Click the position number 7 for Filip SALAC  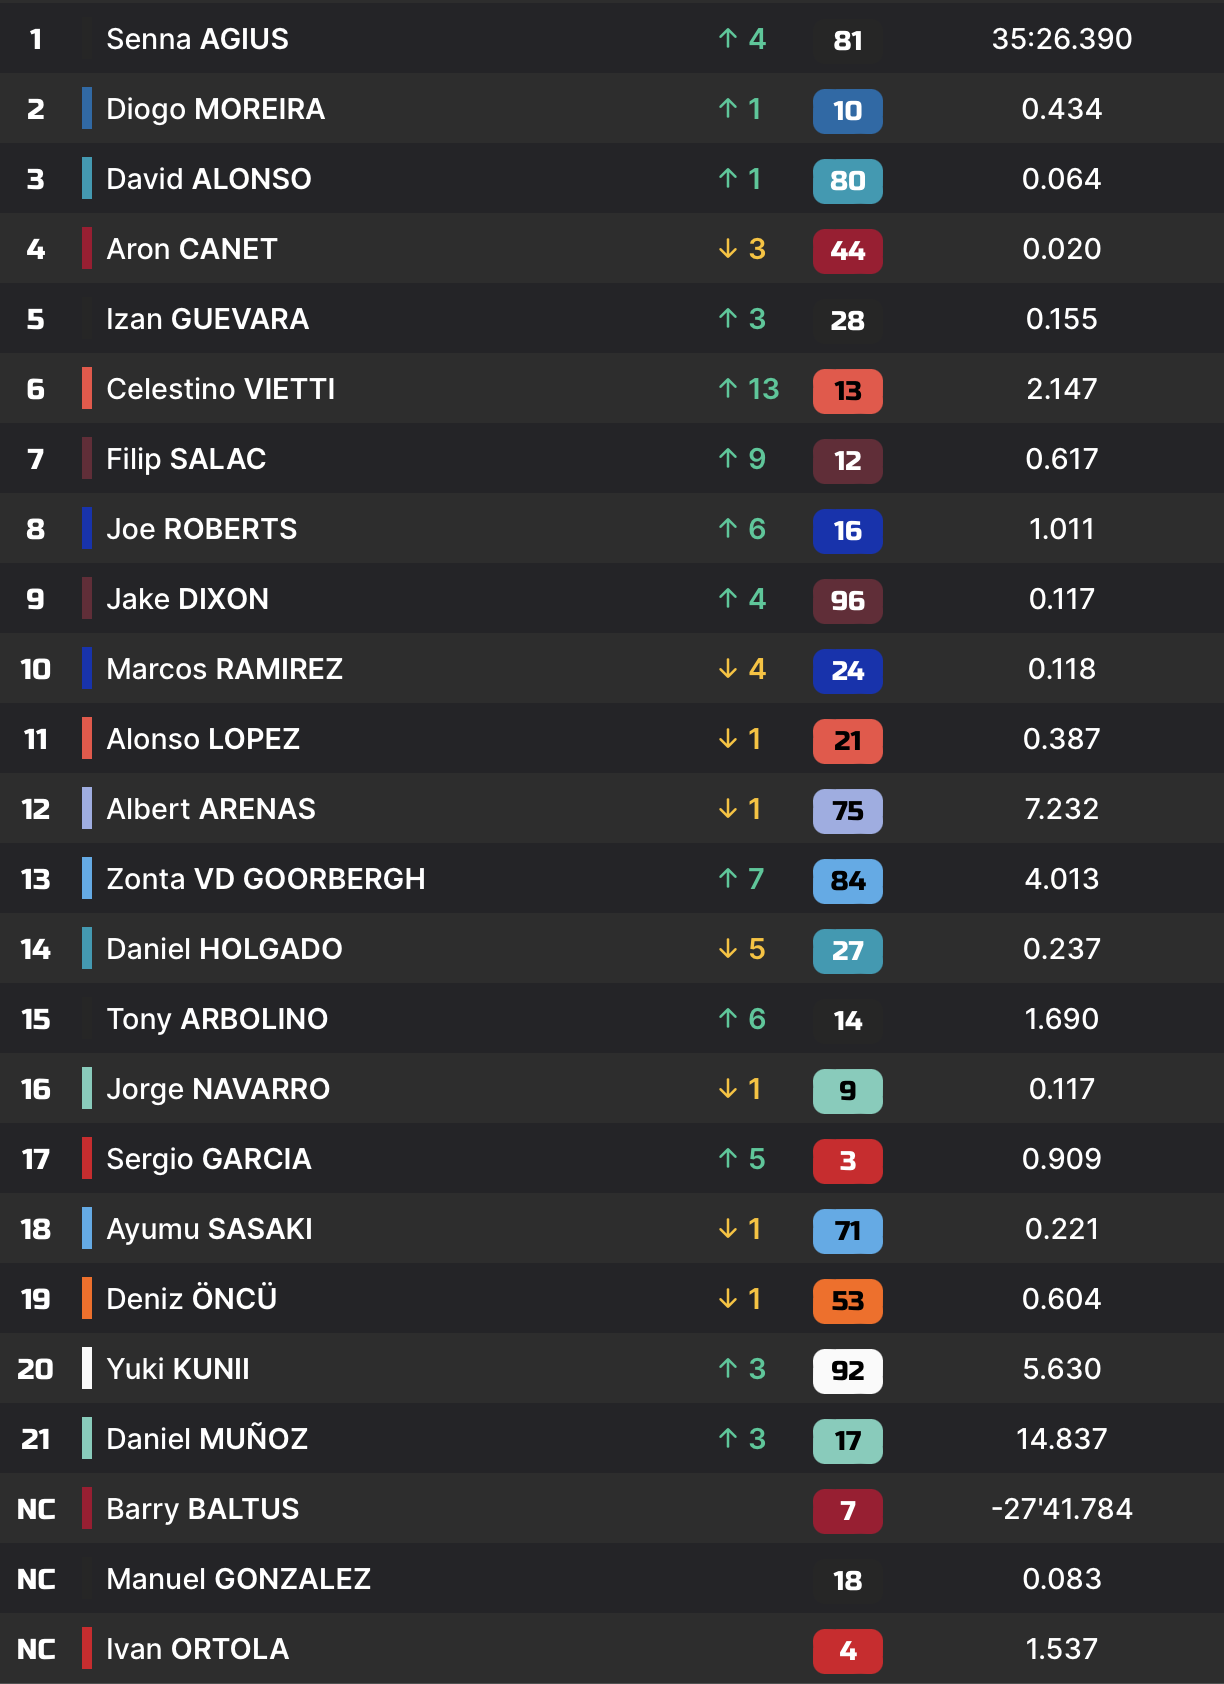(36, 459)
